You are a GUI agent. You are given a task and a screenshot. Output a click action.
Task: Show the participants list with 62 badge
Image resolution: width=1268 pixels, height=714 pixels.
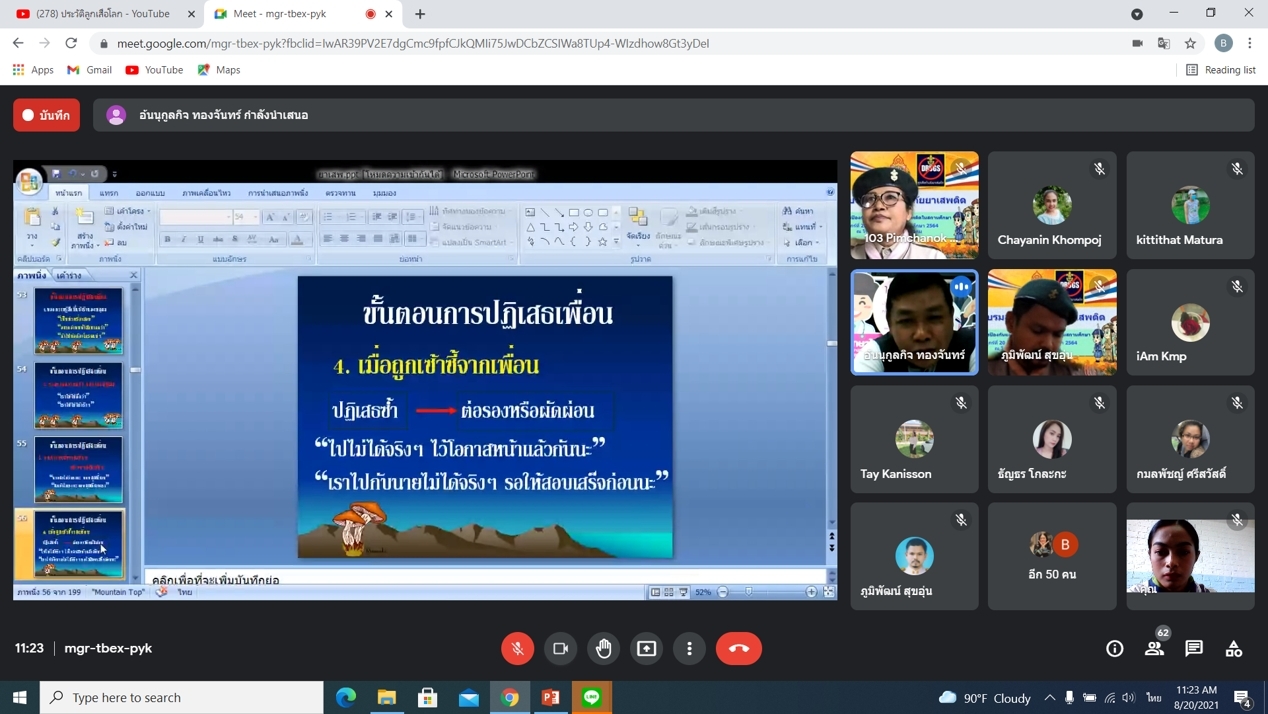coord(1154,649)
